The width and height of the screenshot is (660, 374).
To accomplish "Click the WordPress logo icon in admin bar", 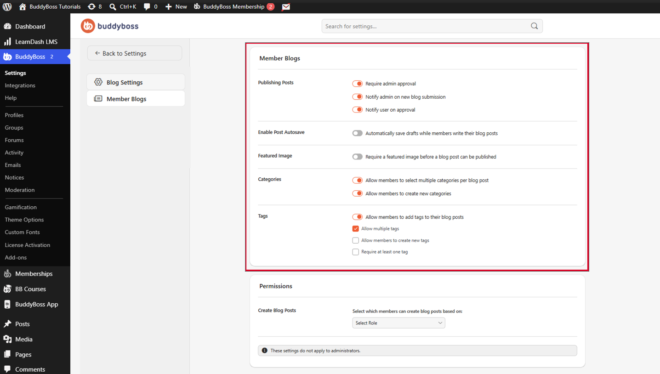I will (7, 7).
